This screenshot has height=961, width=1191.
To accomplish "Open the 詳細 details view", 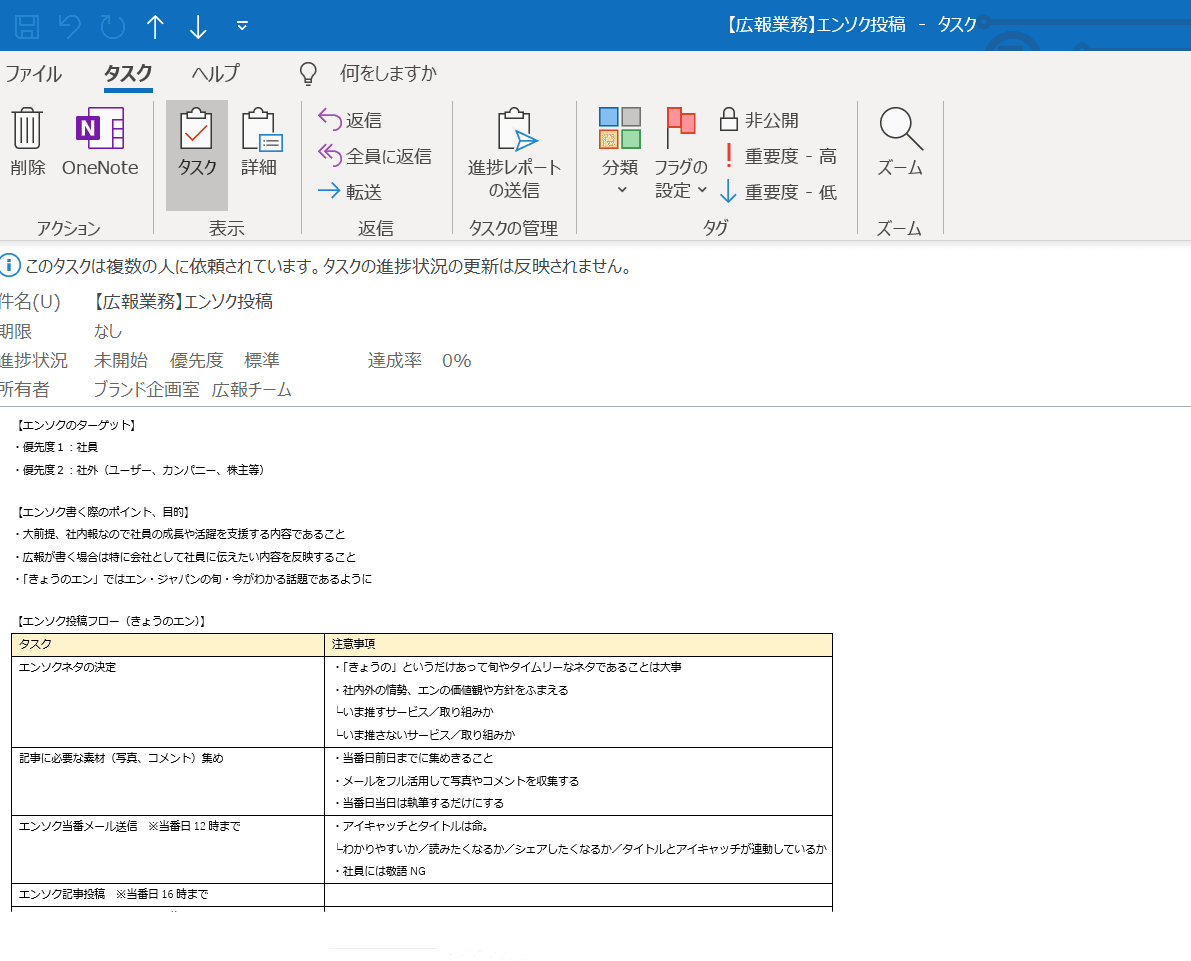I will tap(259, 143).
